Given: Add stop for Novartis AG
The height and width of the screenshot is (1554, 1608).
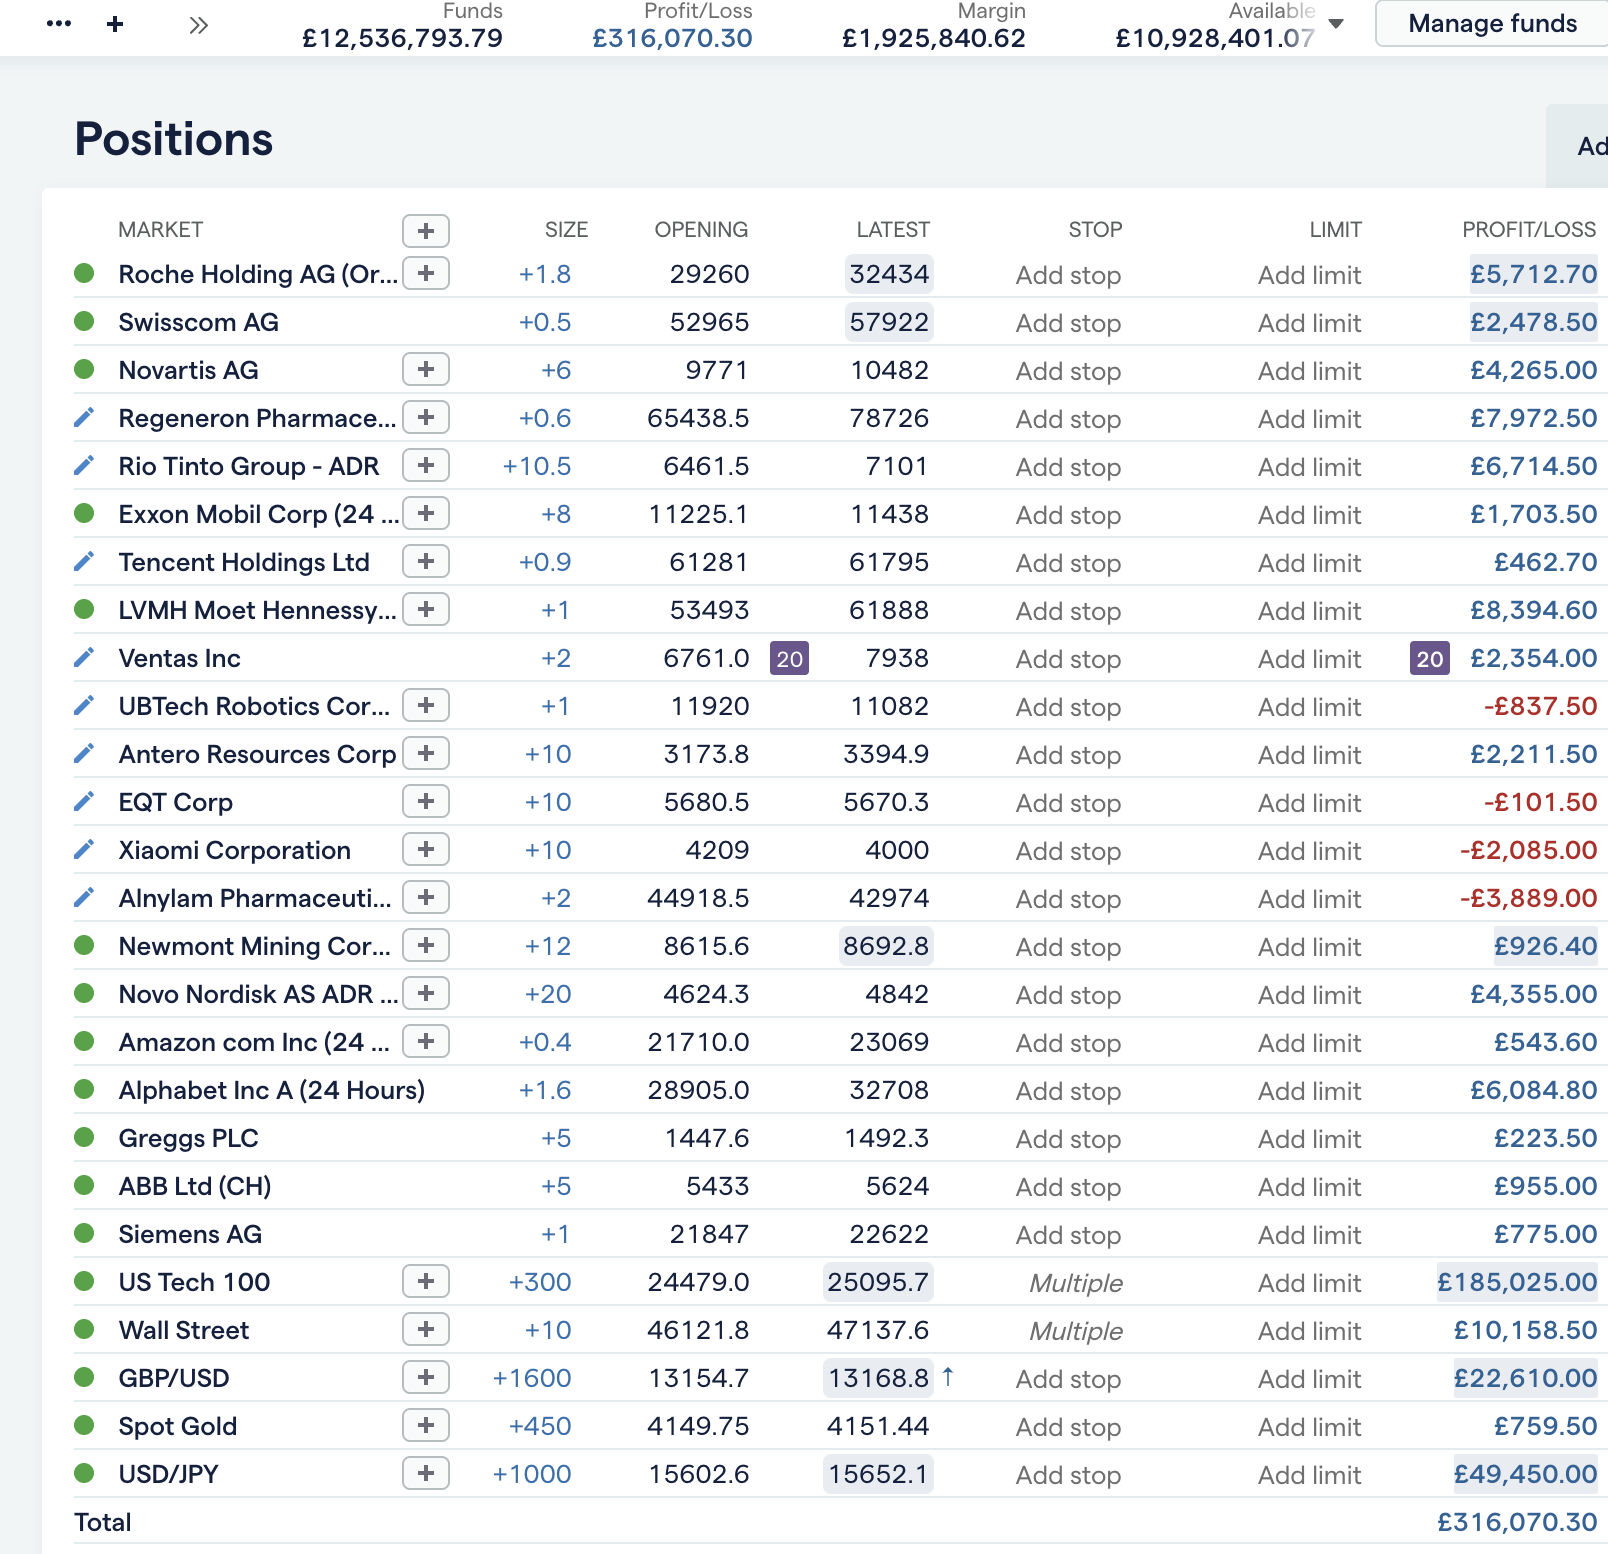Looking at the screenshot, I should pyautogui.click(x=1068, y=371).
